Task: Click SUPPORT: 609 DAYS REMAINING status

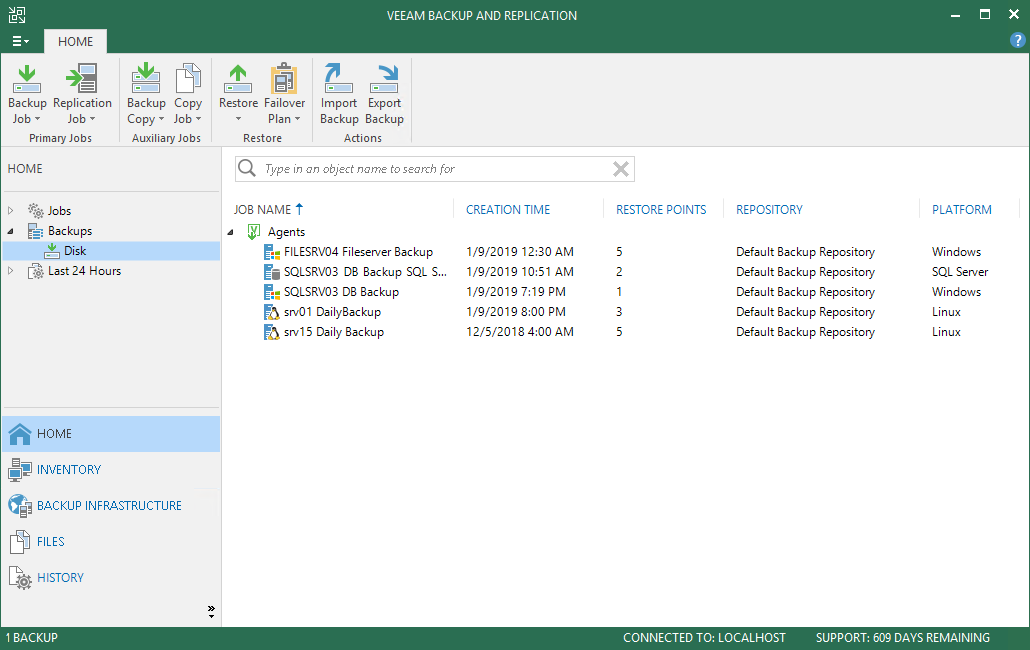Action: pyautogui.click(x=903, y=638)
